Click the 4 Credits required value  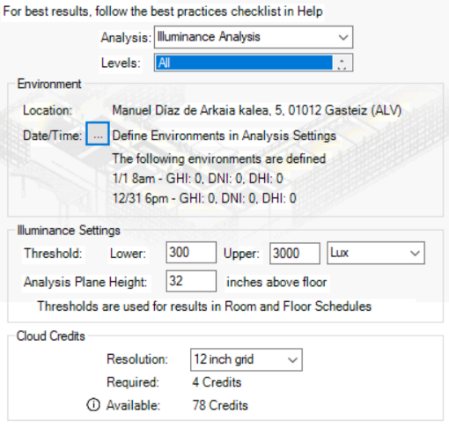tap(217, 382)
